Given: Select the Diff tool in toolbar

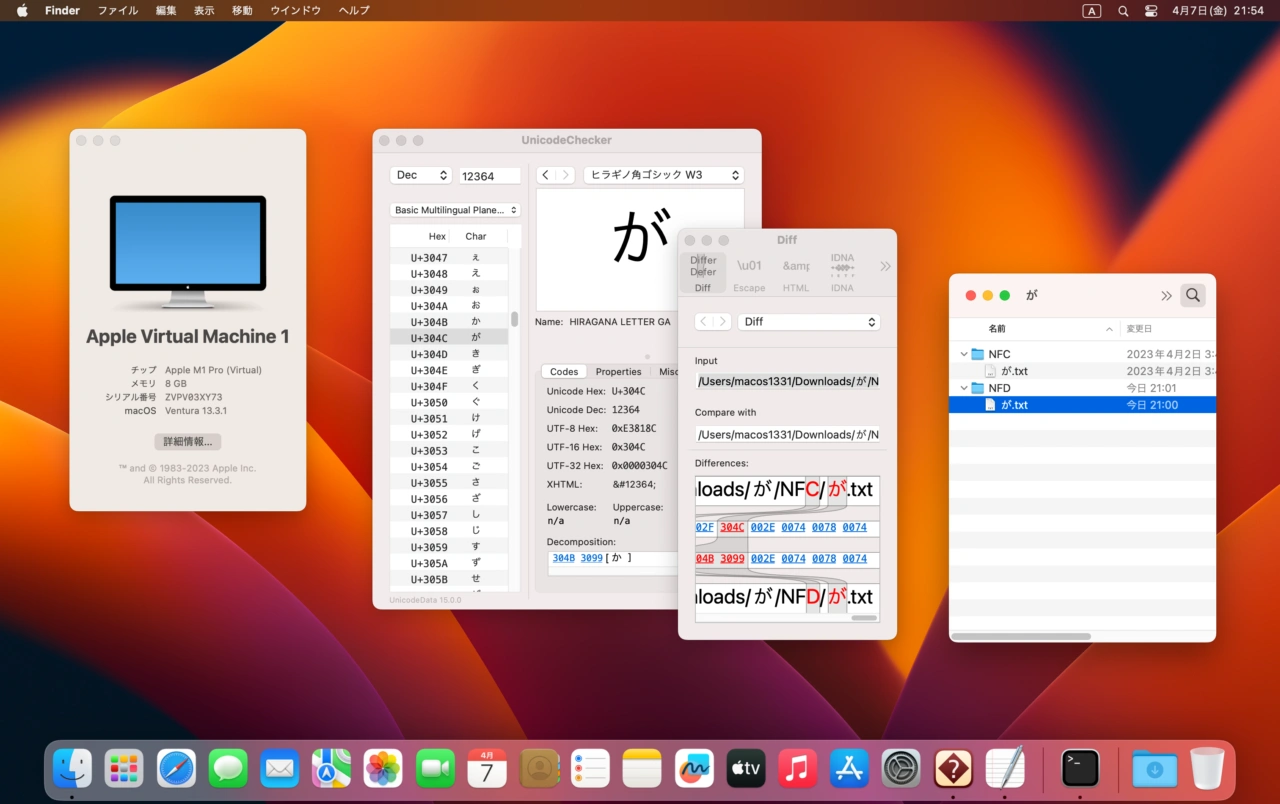Looking at the screenshot, I should (703, 272).
